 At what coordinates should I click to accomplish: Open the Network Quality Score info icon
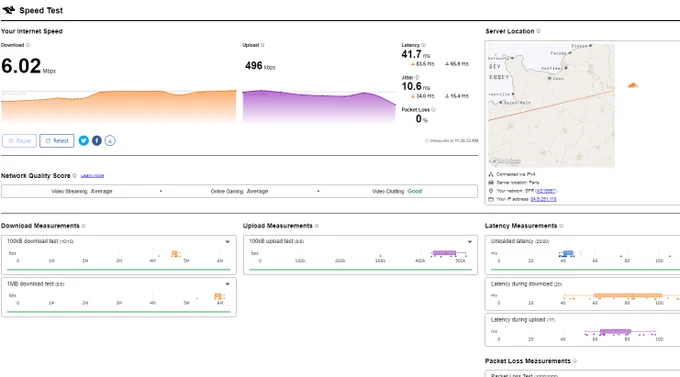(75, 176)
